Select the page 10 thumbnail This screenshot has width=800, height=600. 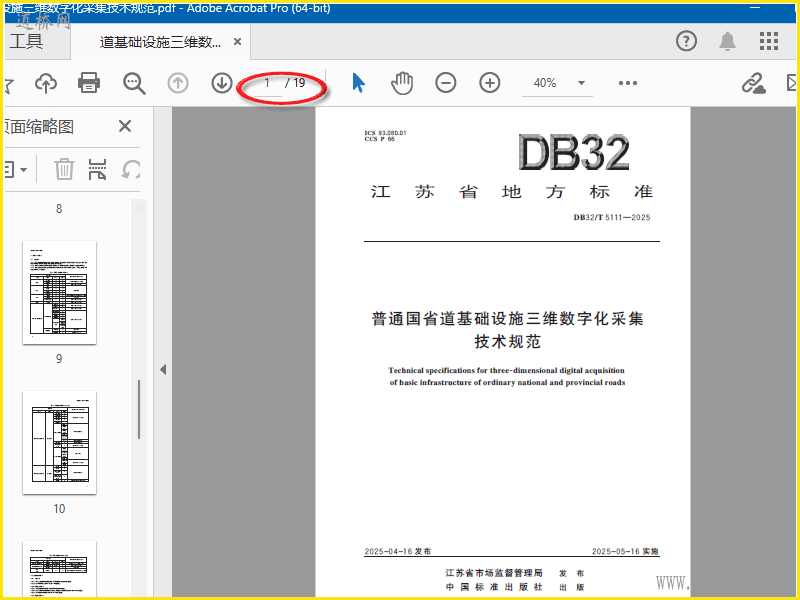coord(60,442)
